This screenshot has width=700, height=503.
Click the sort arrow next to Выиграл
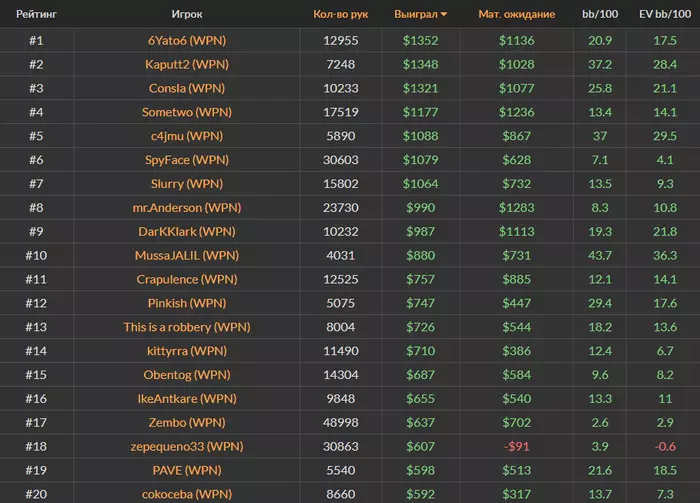(x=444, y=15)
